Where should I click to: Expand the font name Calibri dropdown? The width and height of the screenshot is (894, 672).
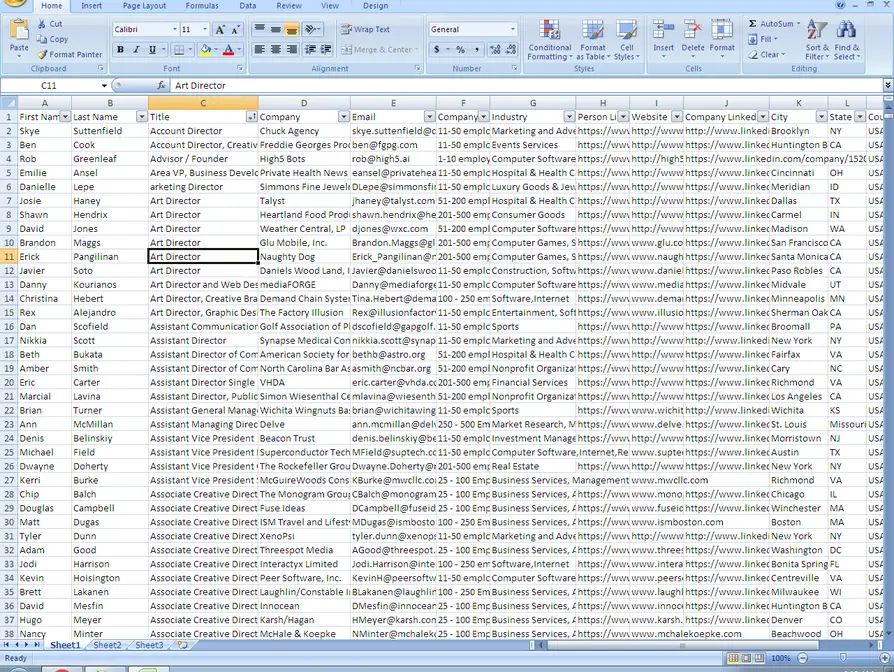173,30
